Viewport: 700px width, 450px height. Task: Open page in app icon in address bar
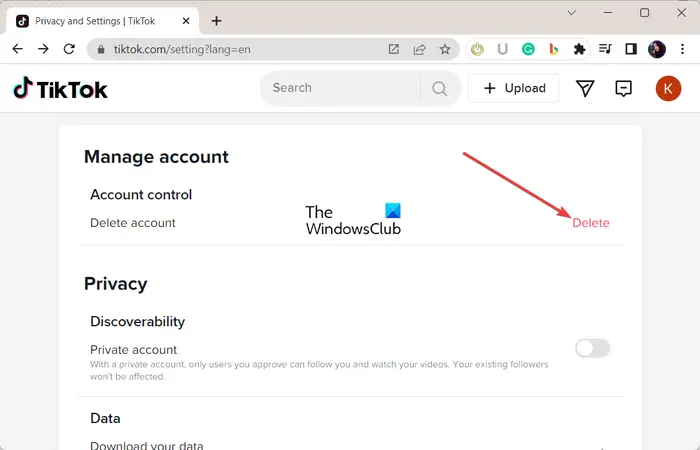pos(393,49)
